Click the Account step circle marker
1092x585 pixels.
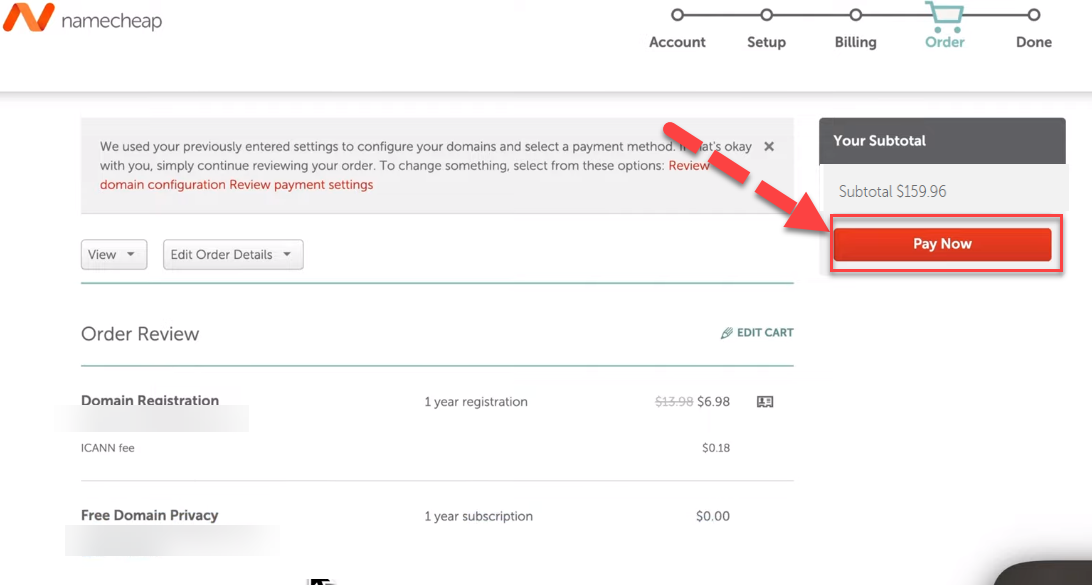pos(677,15)
